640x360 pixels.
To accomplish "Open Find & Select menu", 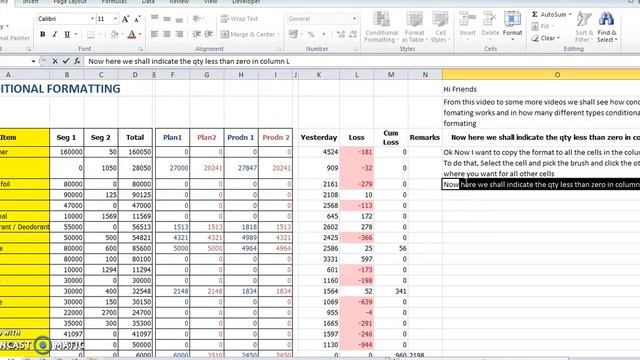I will (607, 27).
